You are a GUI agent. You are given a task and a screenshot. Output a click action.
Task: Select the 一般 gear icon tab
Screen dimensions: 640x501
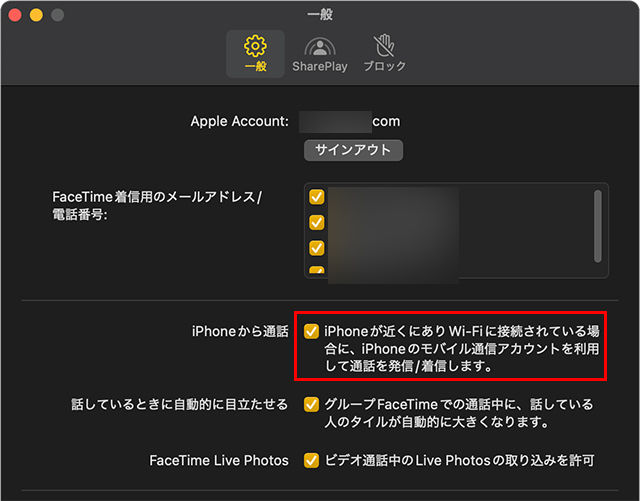click(256, 54)
